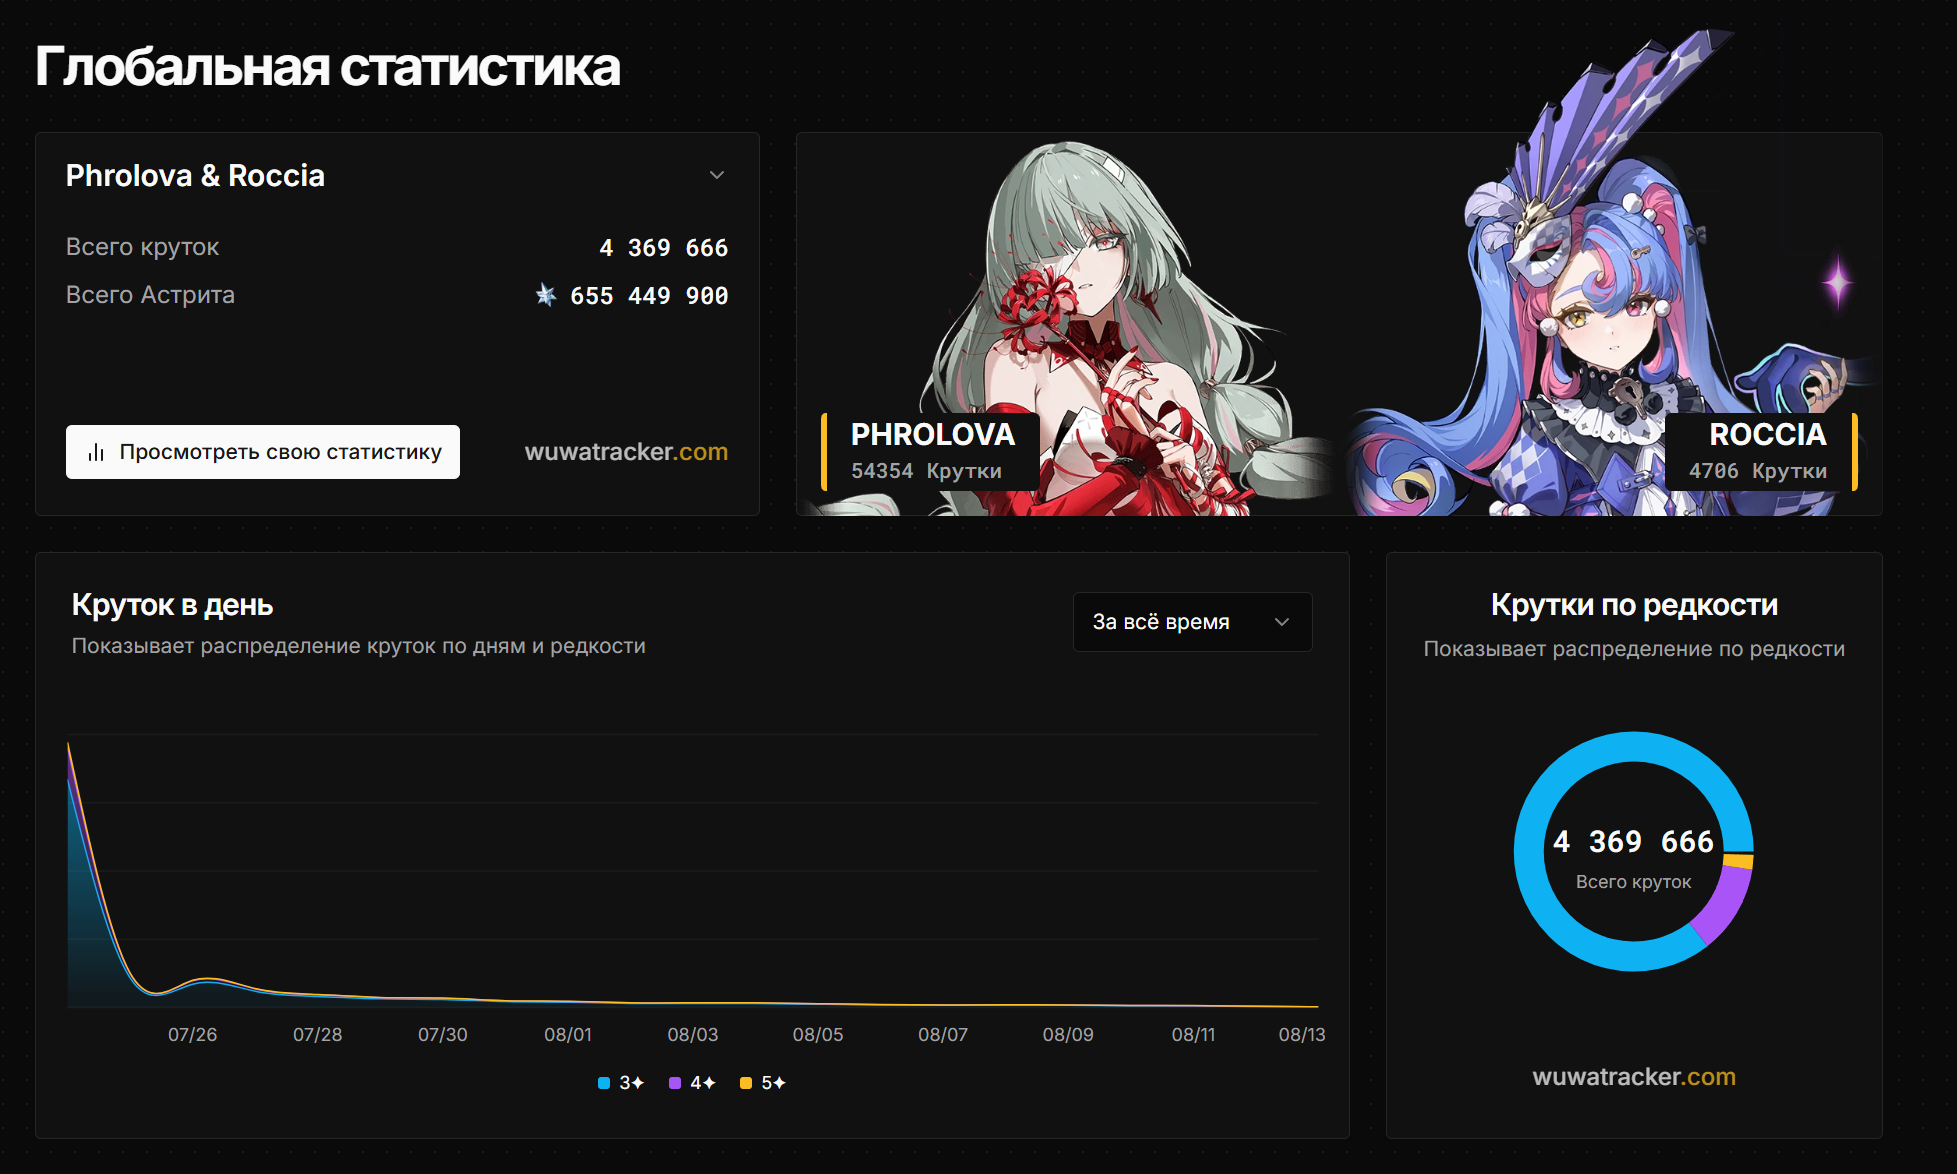The image size is (1957, 1174).
Task: Open the 'За всё время' time range dropdown
Action: pos(1192,622)
